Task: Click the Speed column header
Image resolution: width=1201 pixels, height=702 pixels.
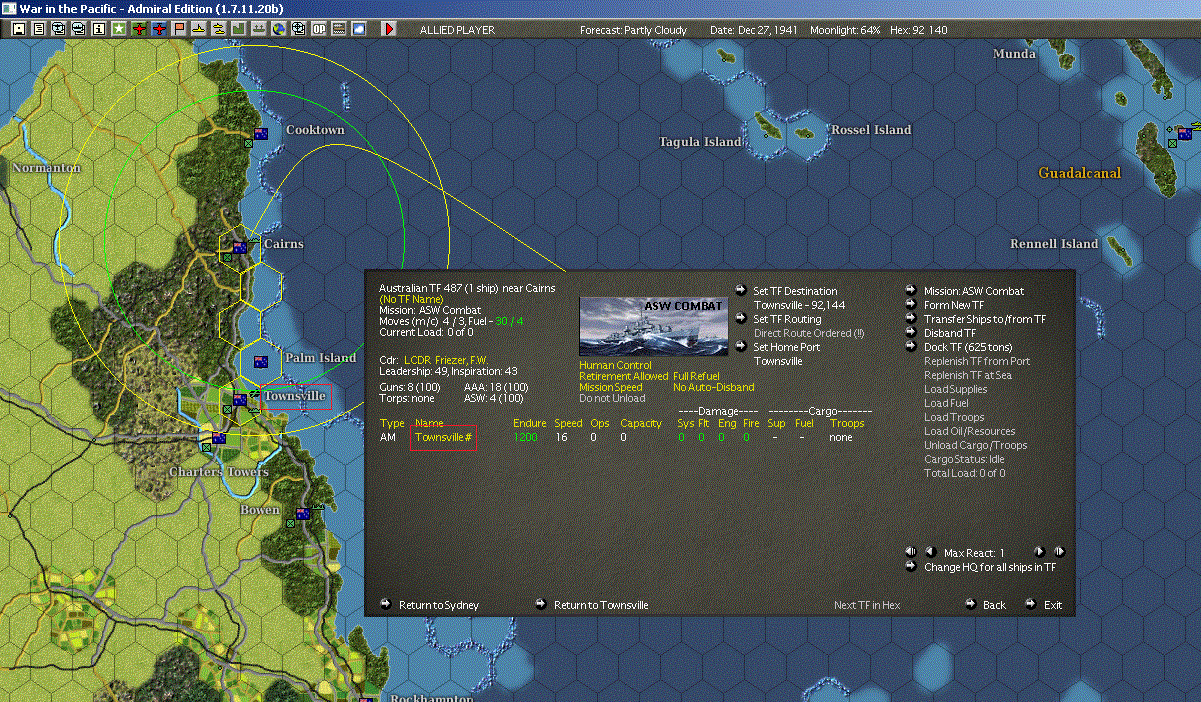Action: coord(568,423)
